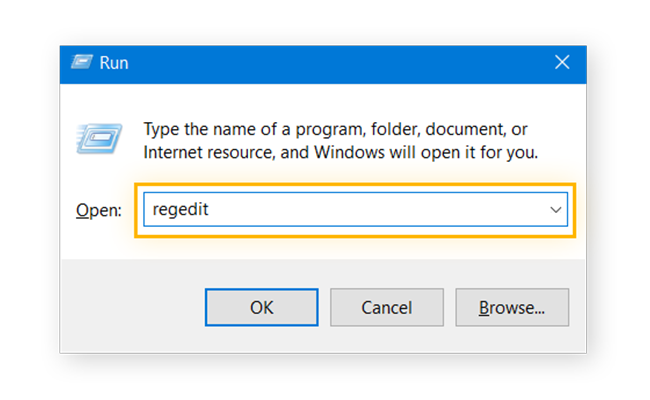This screenshot has width=650, height=400.
Task: Click empty blue title bar area
Action: pyautogui.click(x=332, y=64)
